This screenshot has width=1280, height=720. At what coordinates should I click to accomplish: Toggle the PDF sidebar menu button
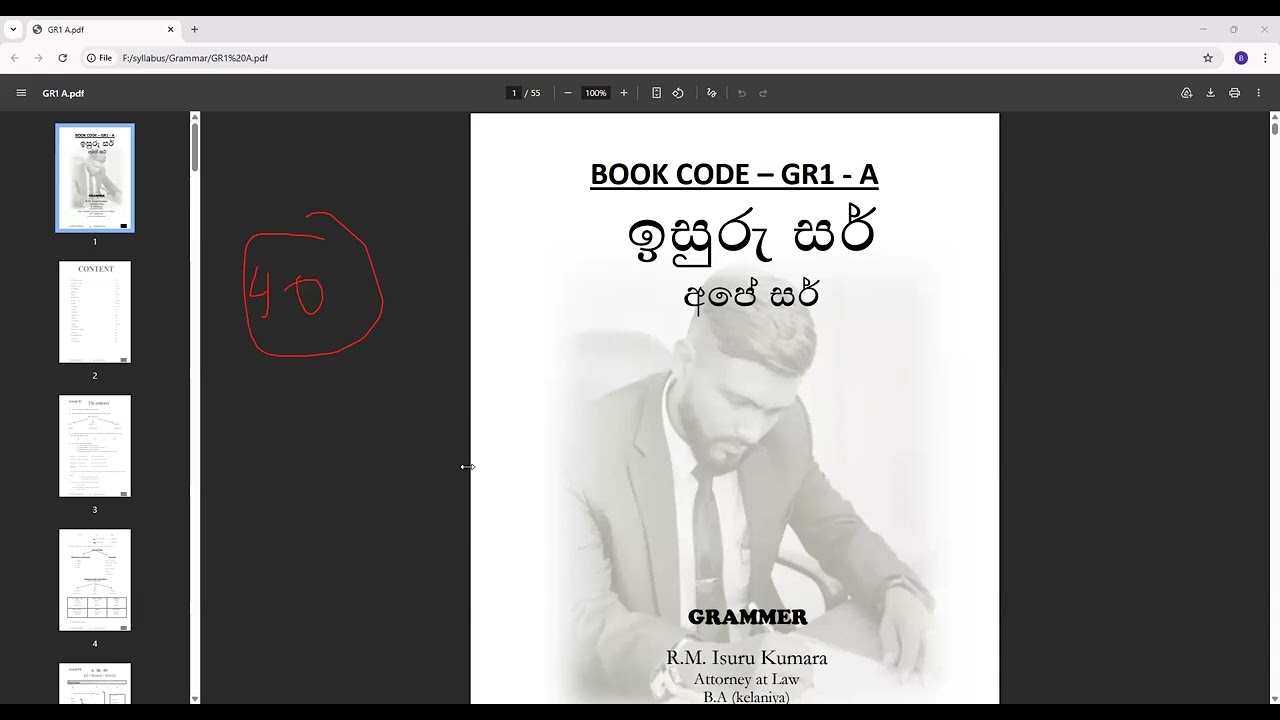[x=21, y=93]
